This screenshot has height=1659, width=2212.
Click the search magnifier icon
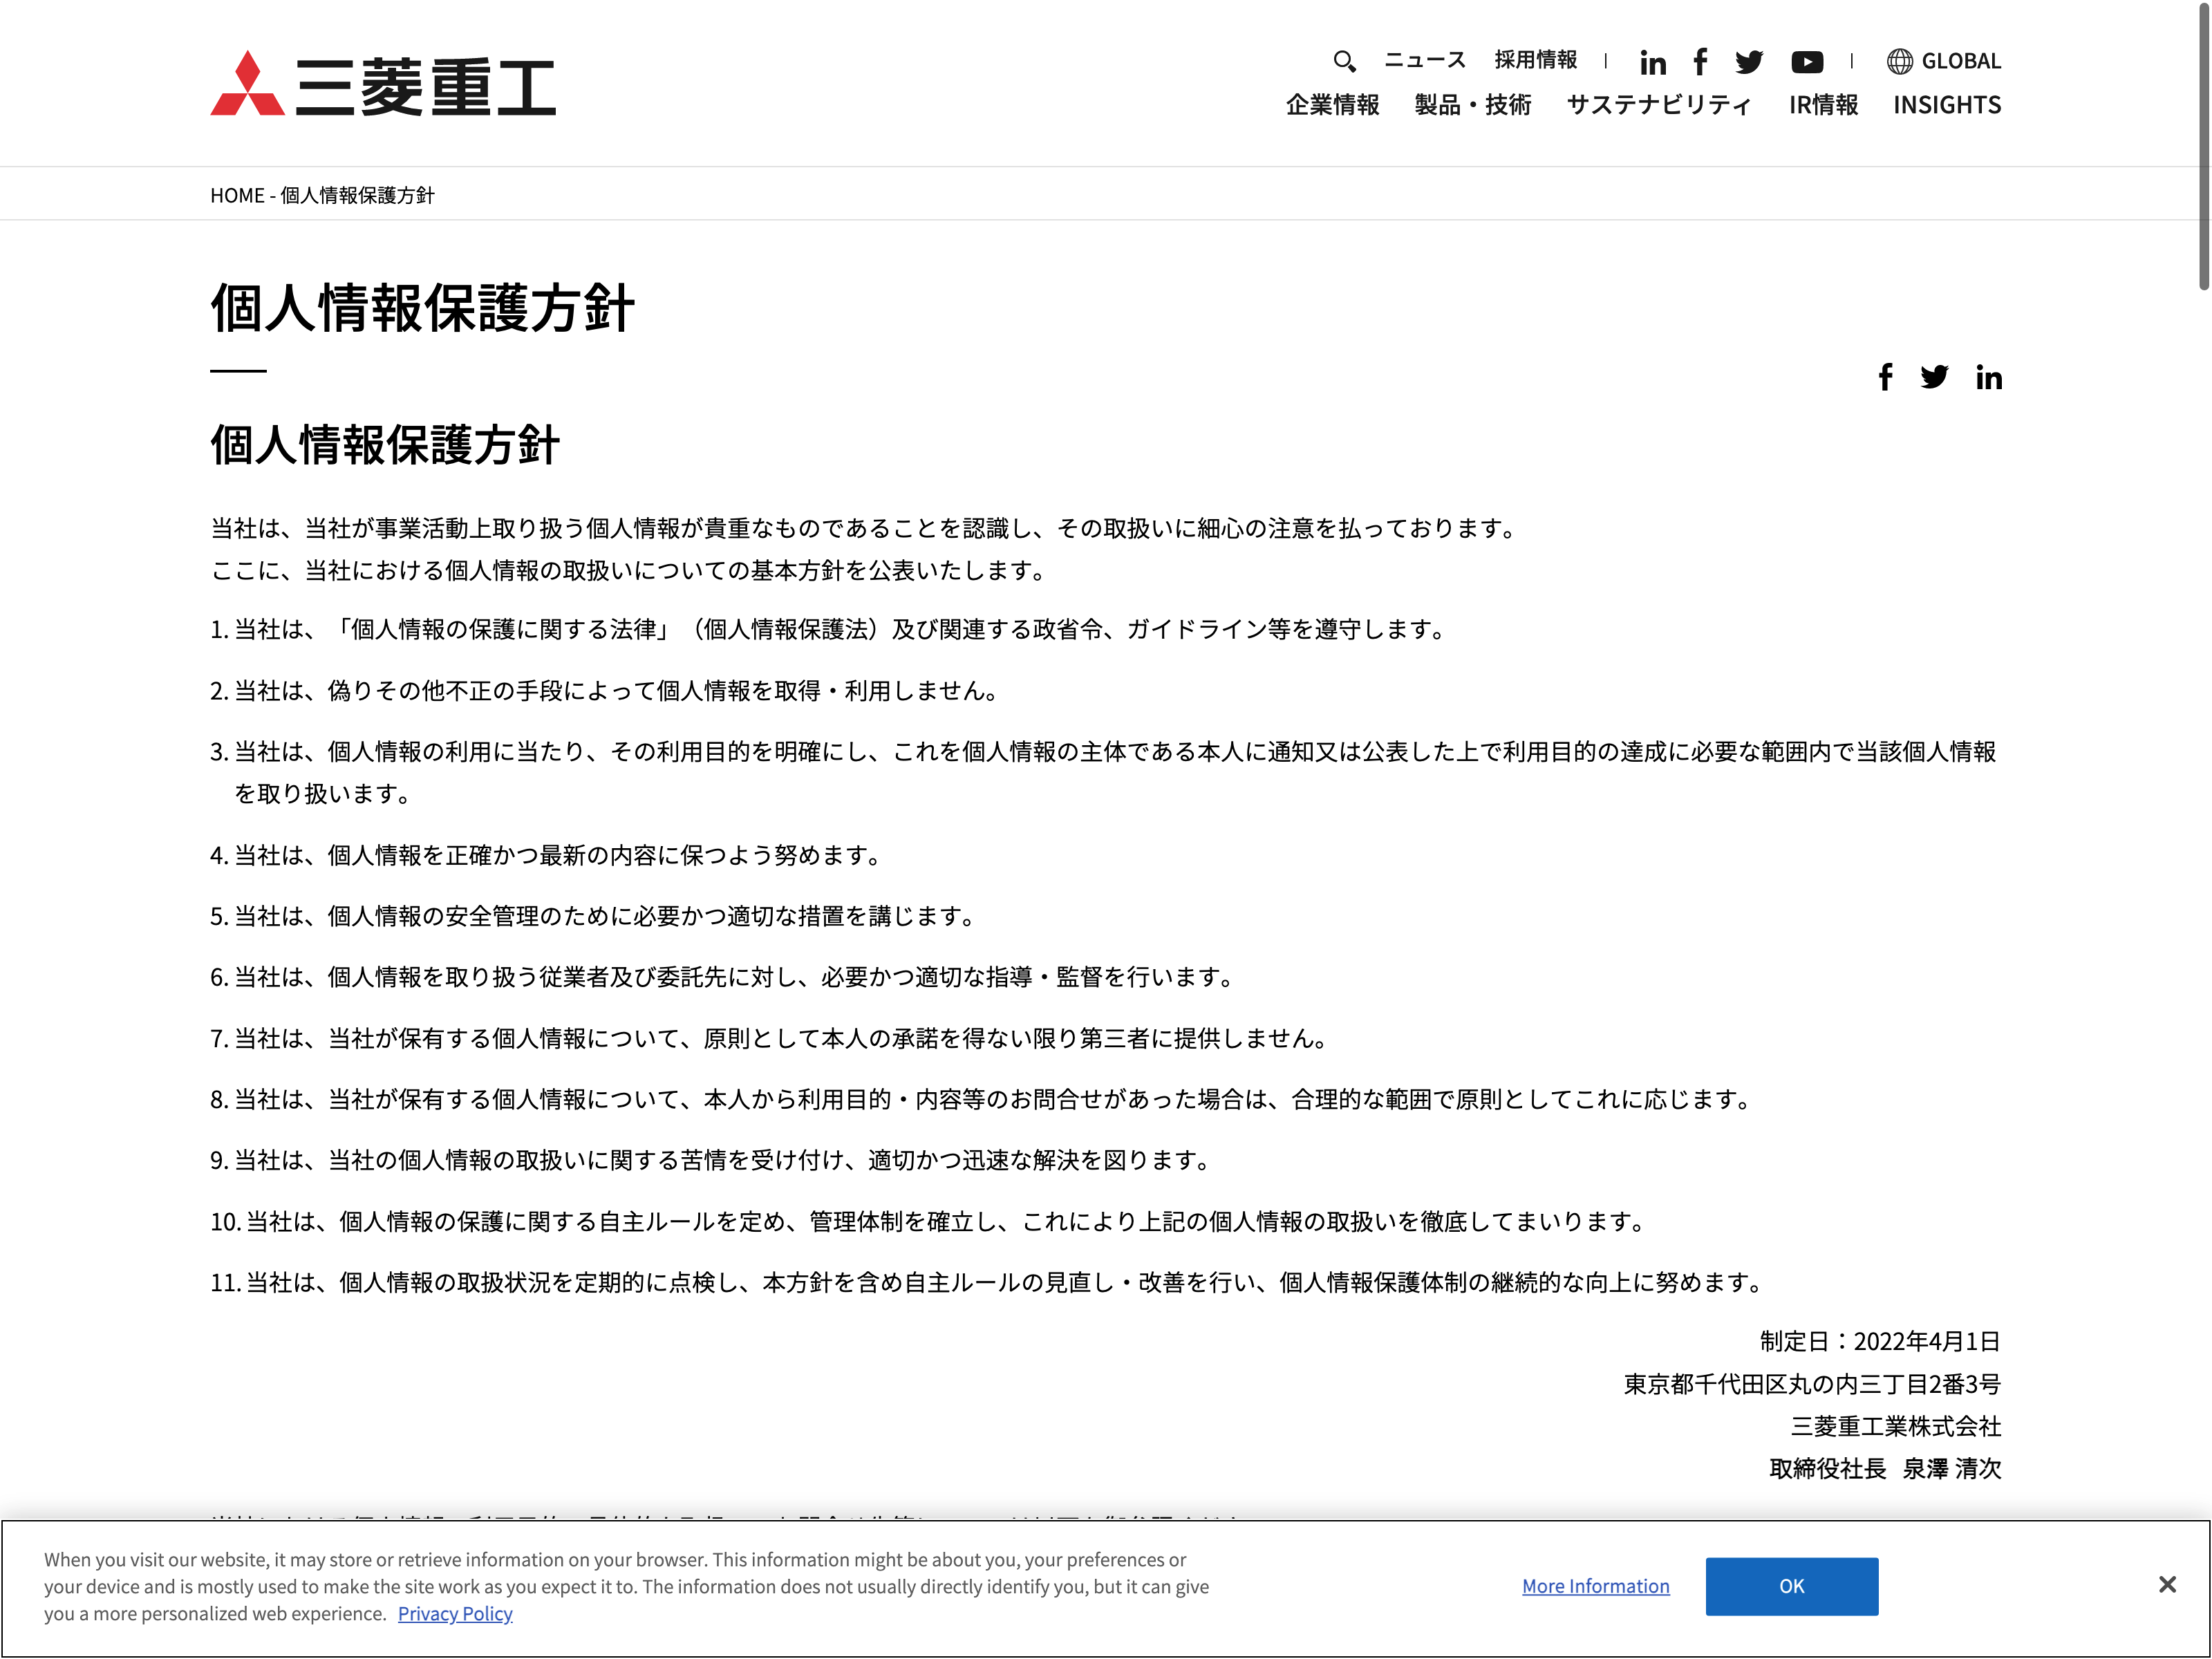(1344, 61)
